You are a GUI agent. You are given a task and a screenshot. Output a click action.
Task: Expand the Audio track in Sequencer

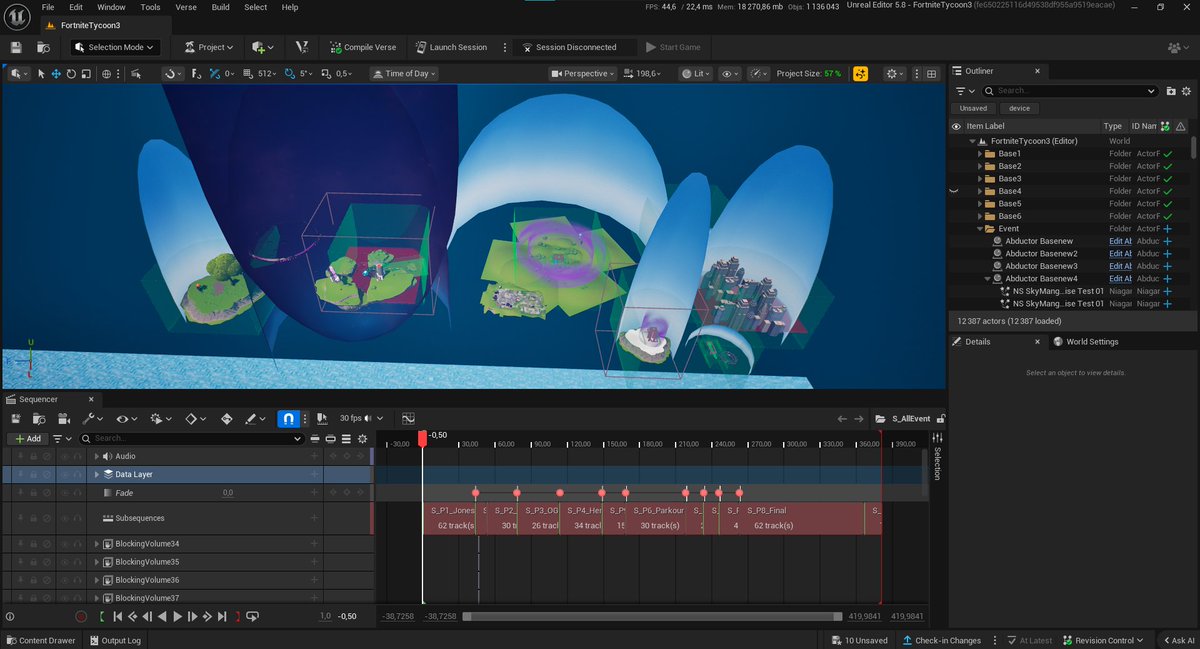point(97,456)
